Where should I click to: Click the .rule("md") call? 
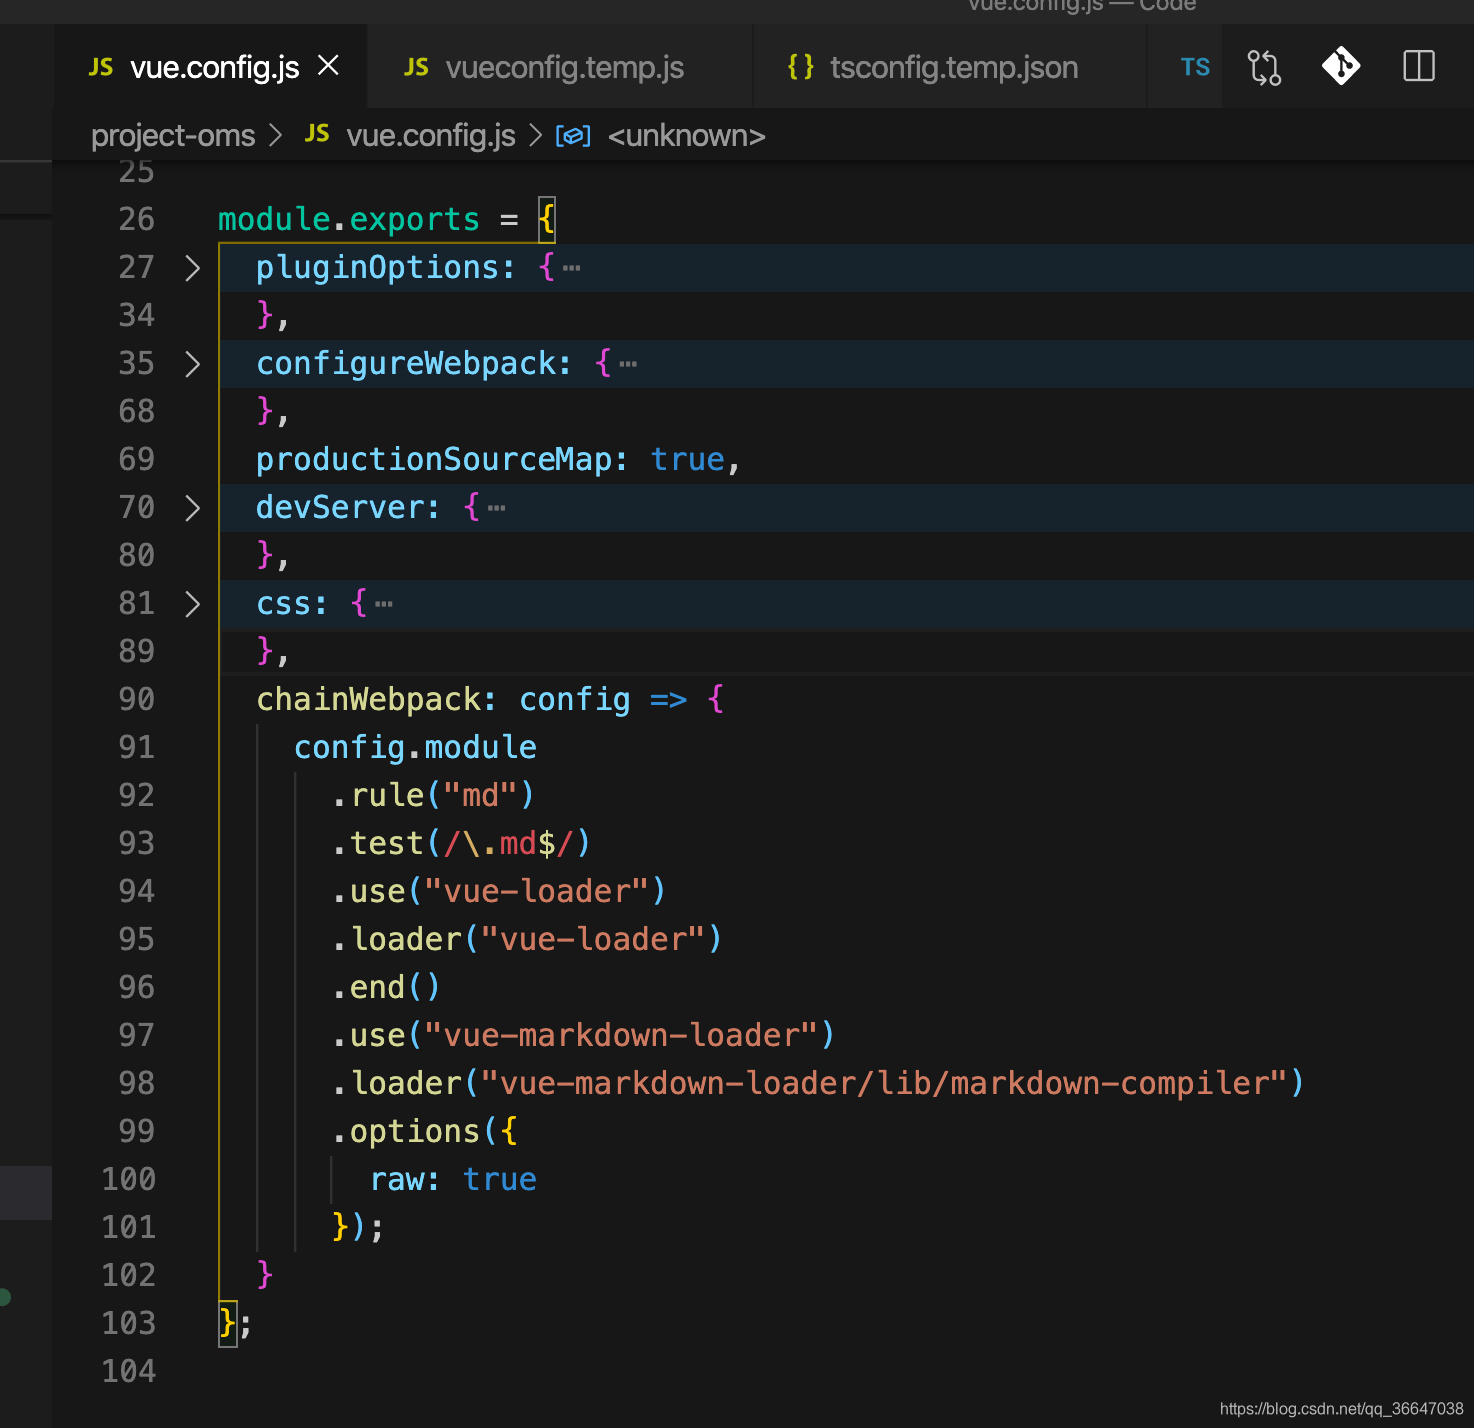pos(433,795)
